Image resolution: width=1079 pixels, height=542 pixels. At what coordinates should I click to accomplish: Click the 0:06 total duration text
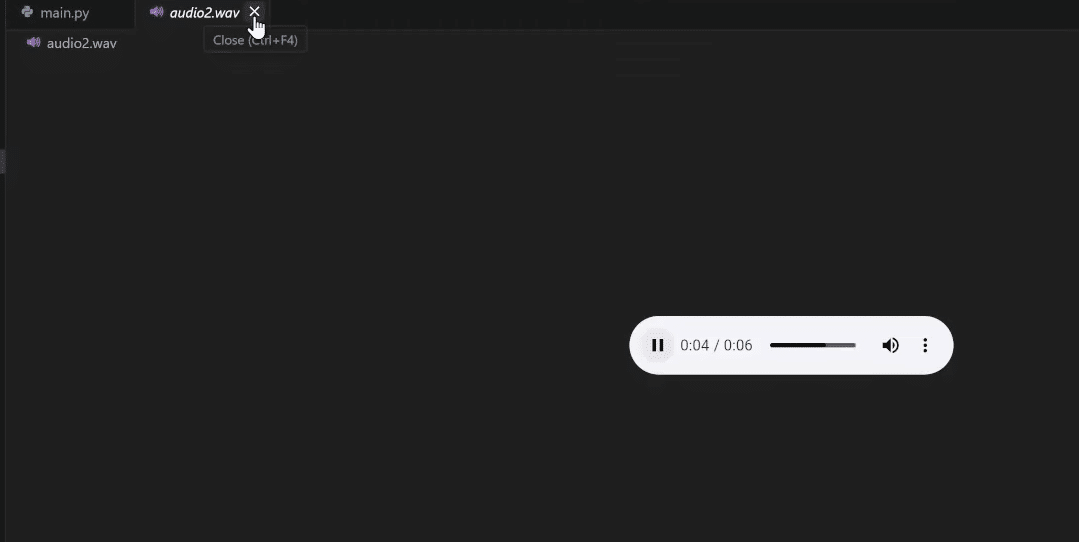(x=738, y=345)
